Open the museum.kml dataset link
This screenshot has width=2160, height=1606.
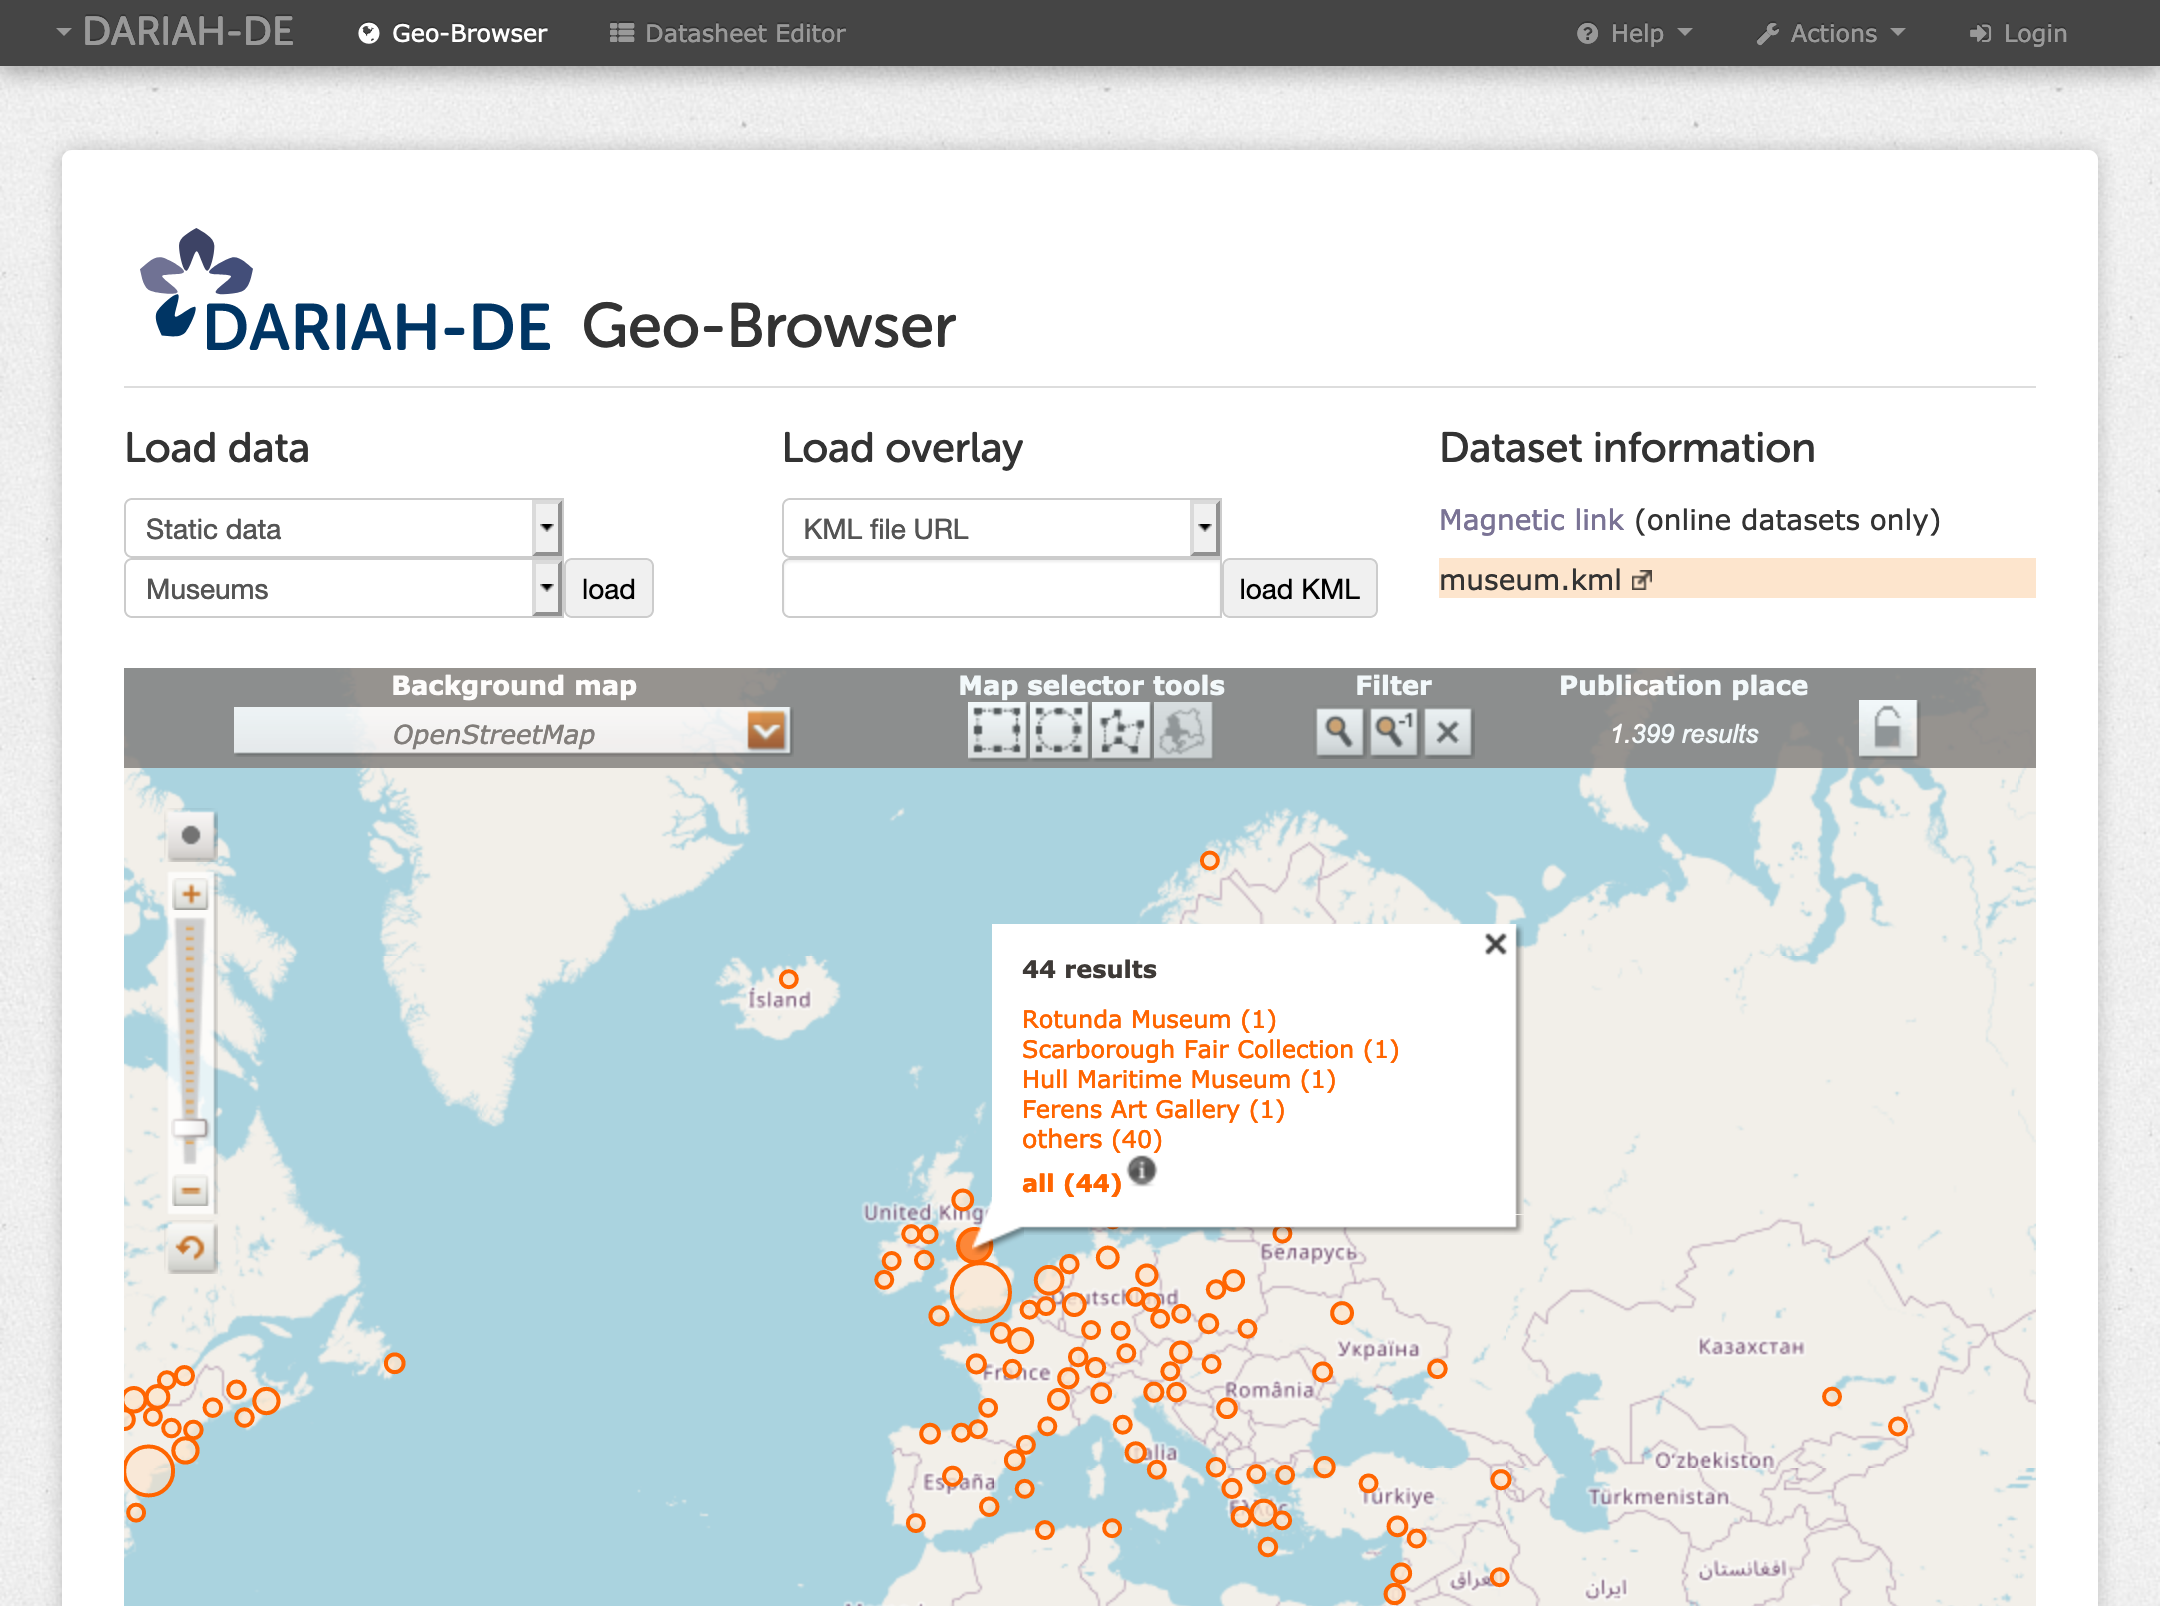pyautogui.click(x=1545, y=580)
